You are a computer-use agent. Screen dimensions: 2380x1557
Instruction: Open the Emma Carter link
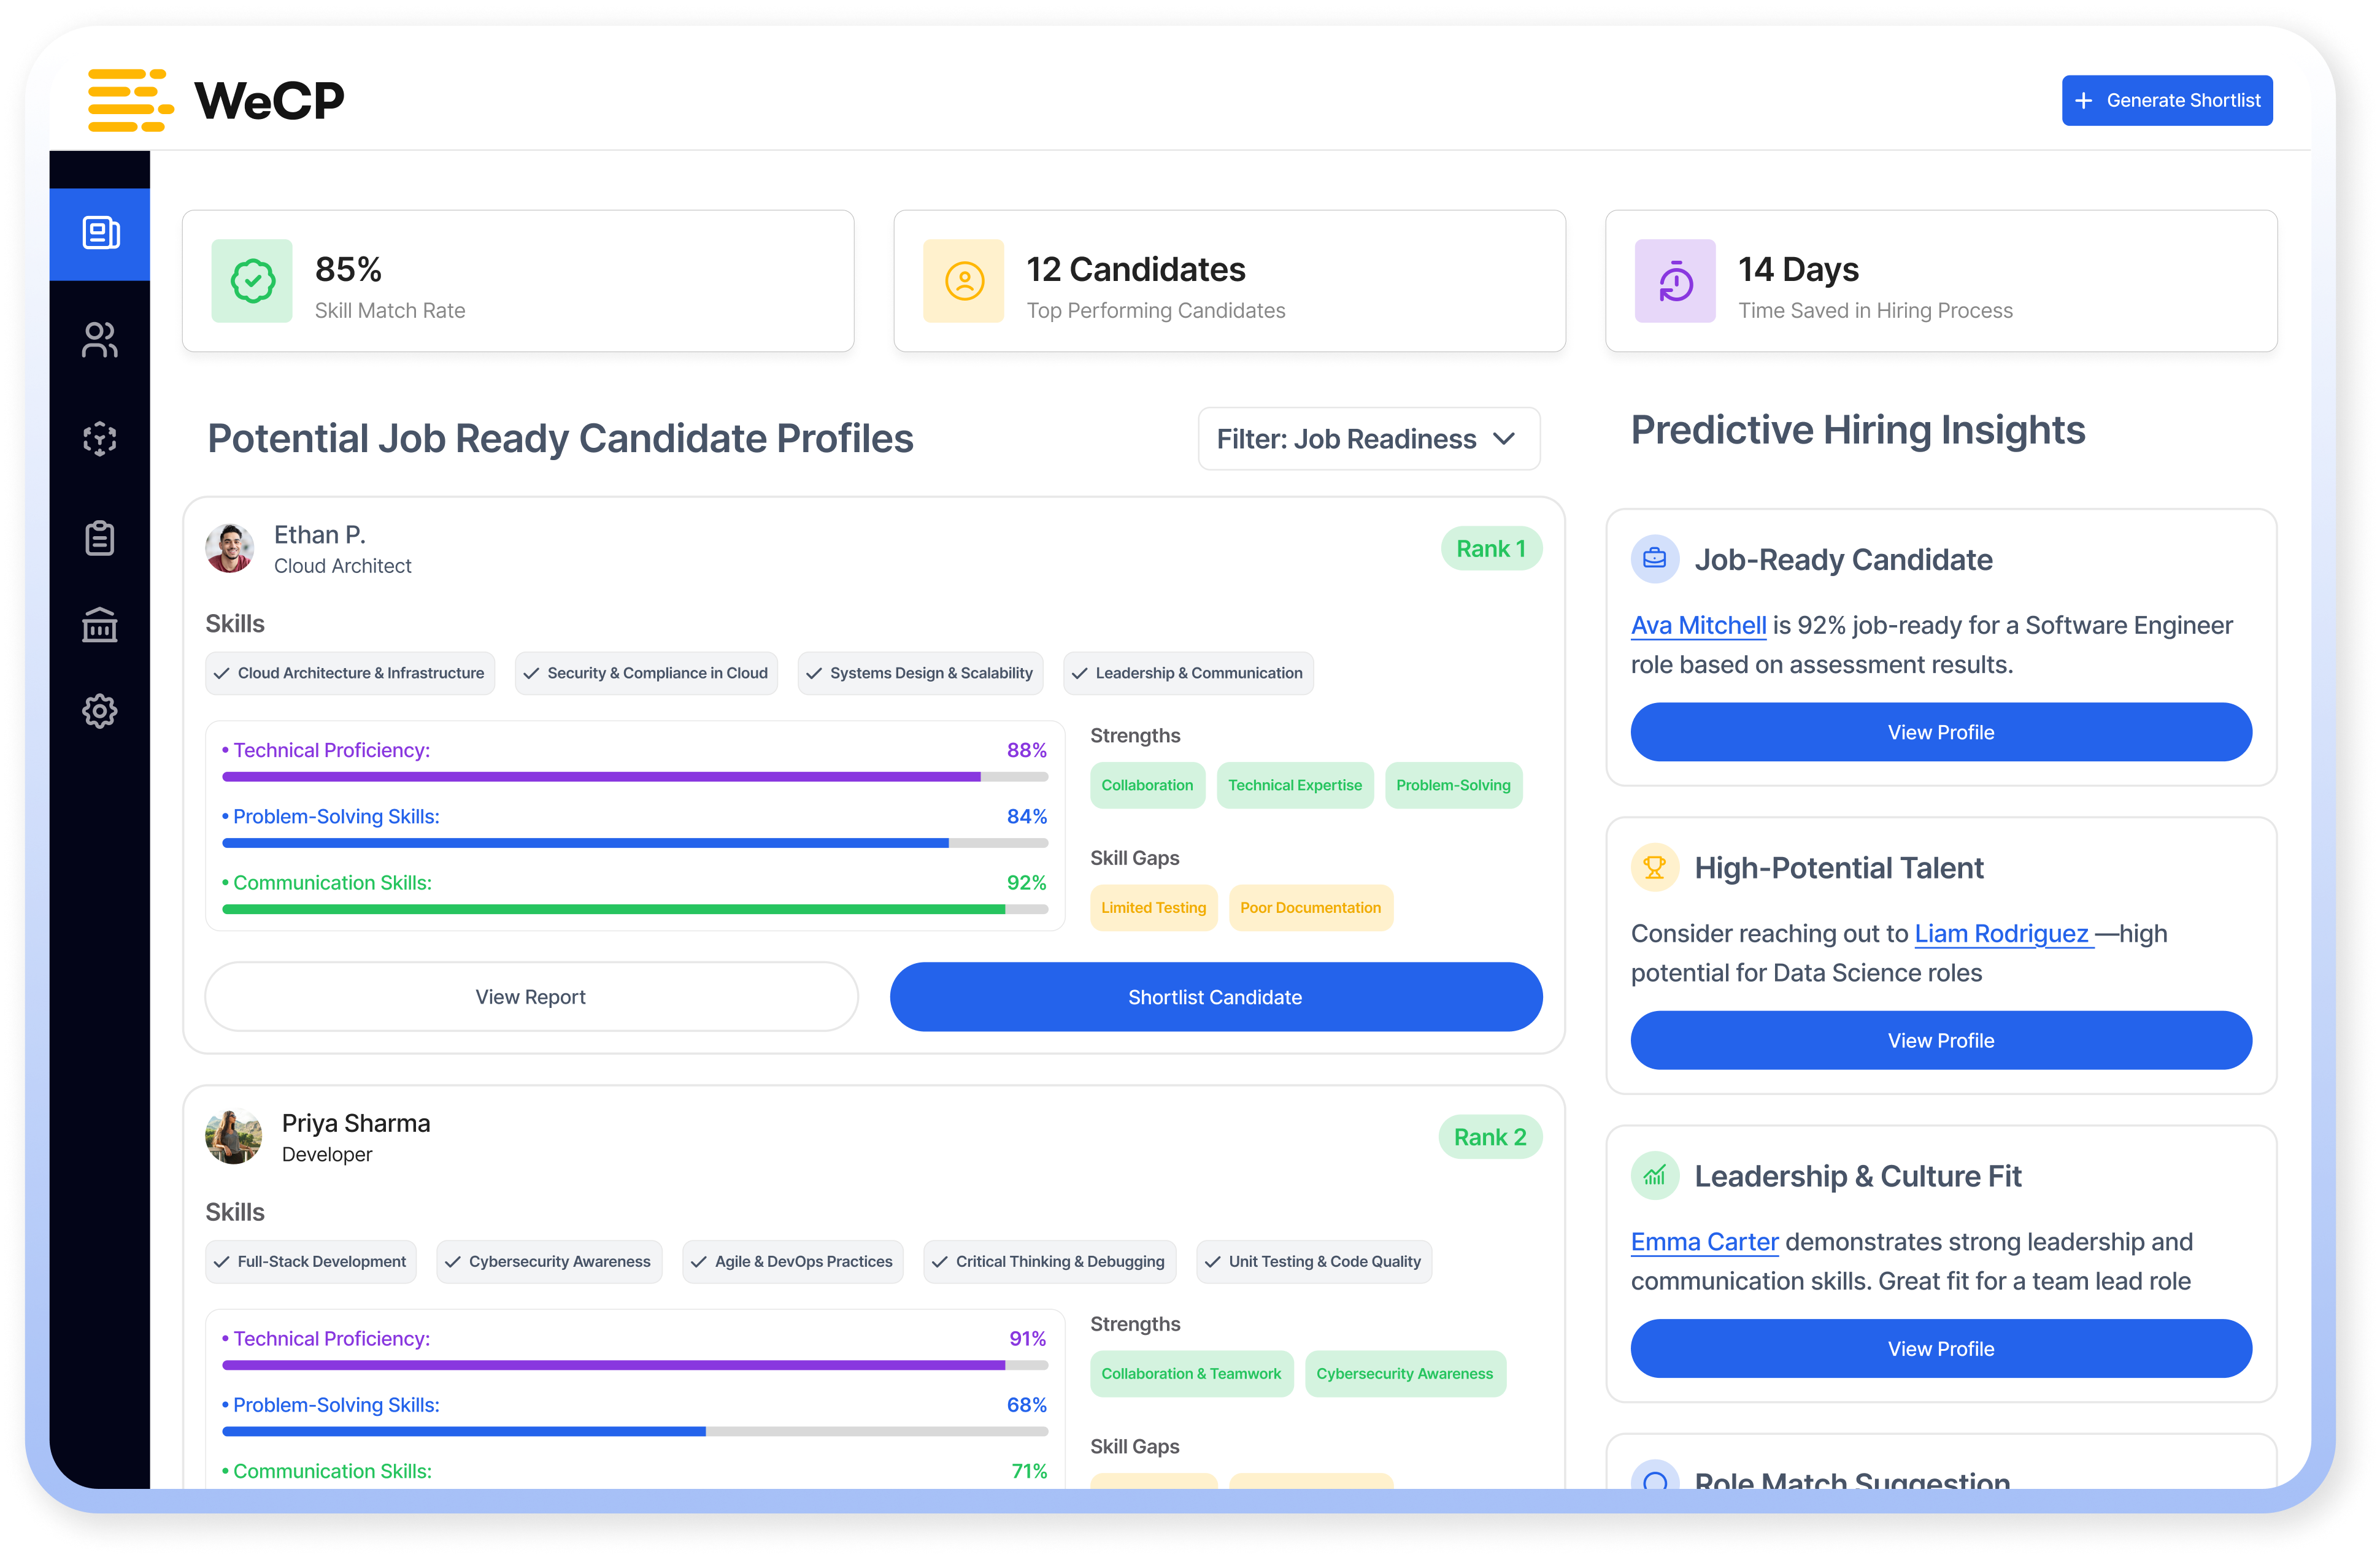(x=1704, y=1242)
